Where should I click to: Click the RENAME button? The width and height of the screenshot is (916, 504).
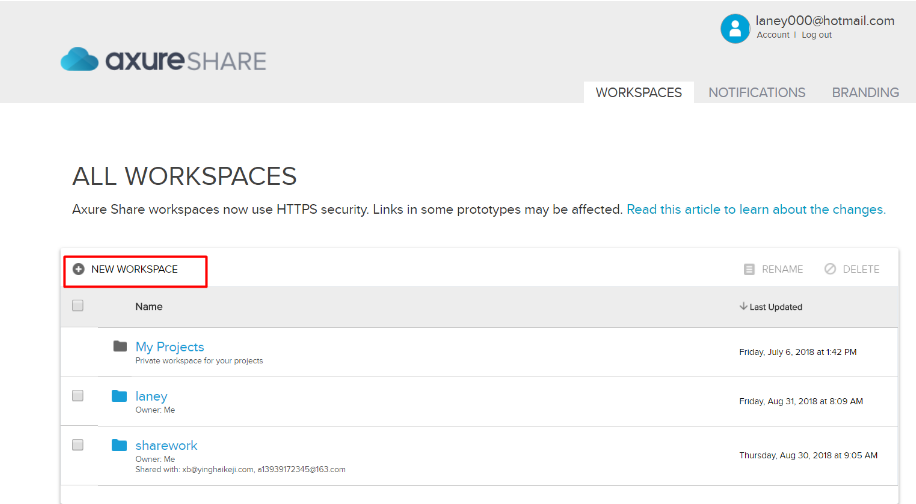[773, 269]
